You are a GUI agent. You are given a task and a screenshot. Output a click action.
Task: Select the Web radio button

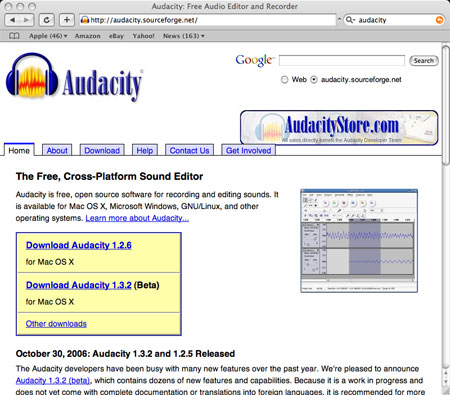[284, 80]
